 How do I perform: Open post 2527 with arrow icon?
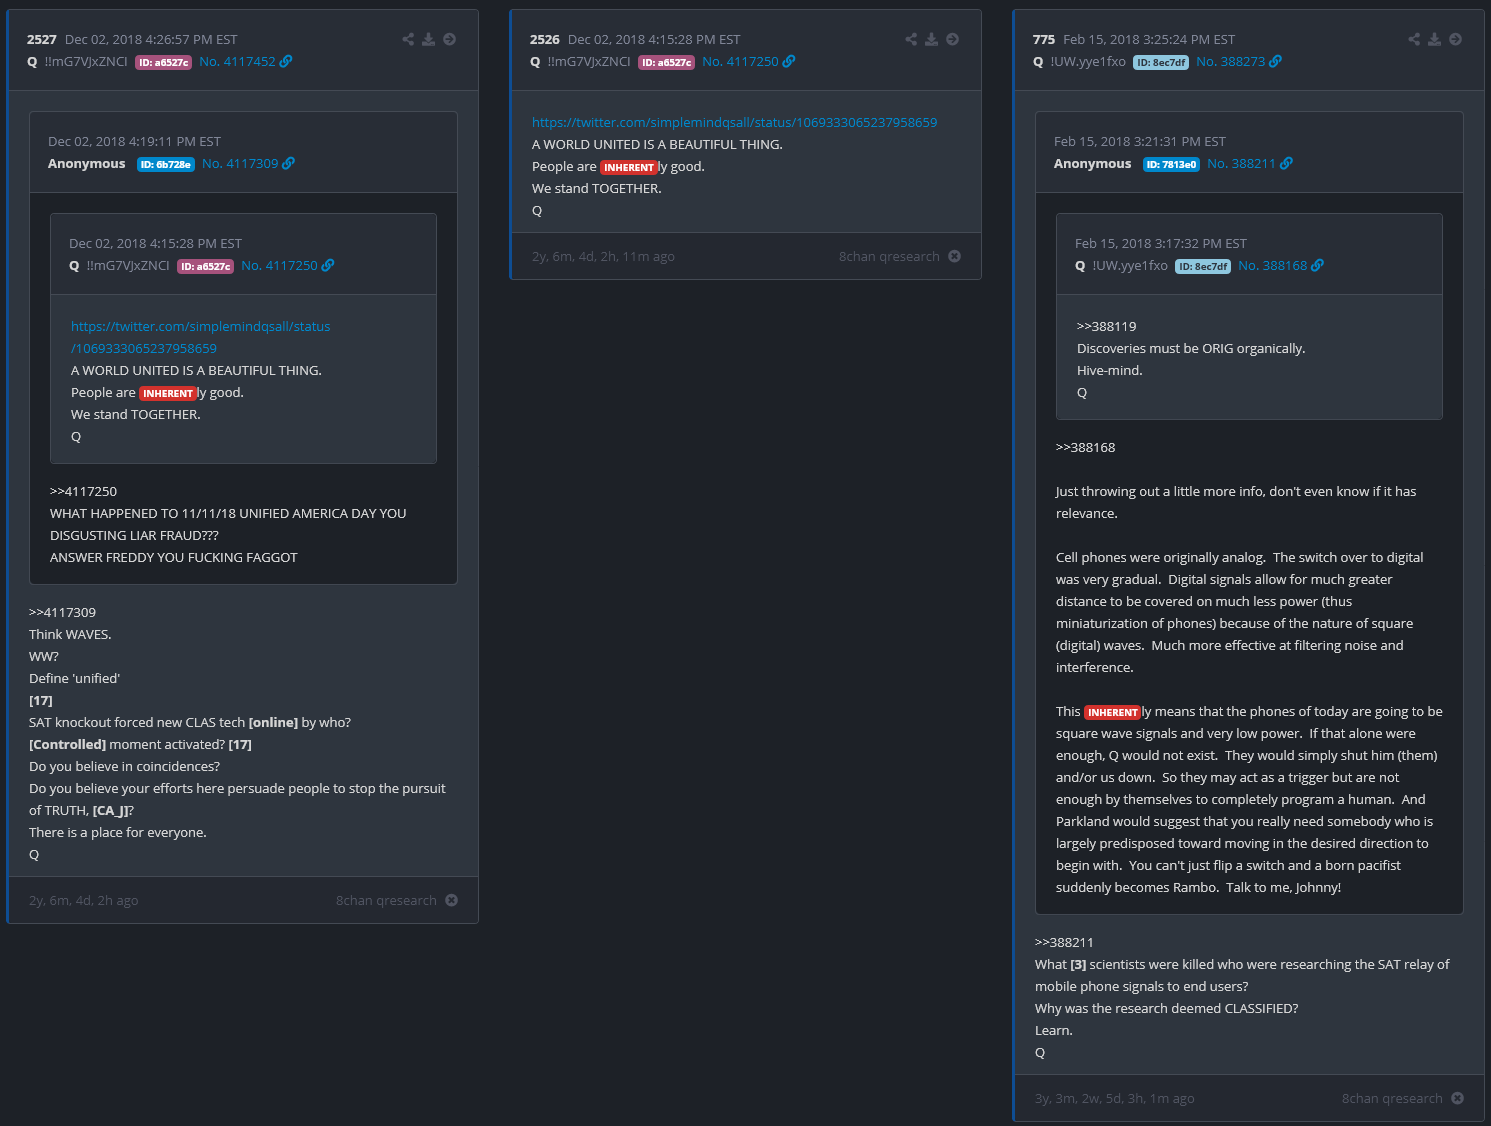[450, 39]
